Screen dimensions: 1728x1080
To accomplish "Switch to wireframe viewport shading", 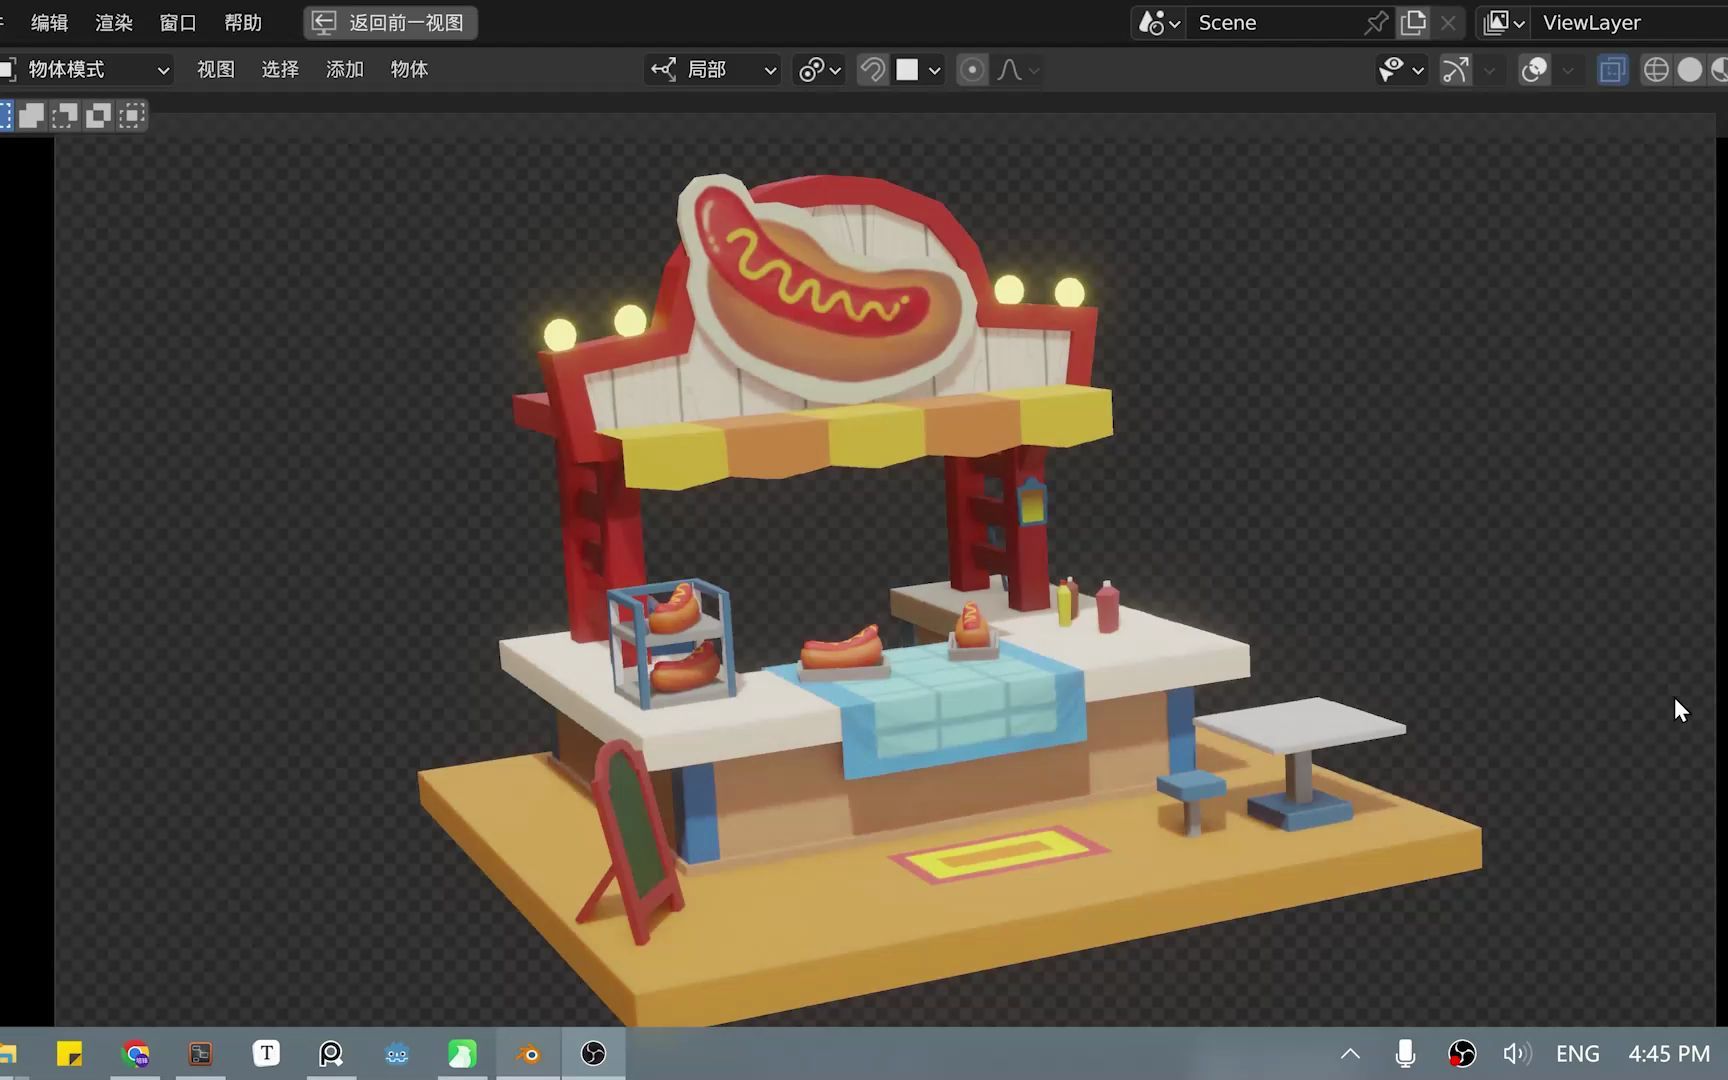I will [x=1656, y=70].
